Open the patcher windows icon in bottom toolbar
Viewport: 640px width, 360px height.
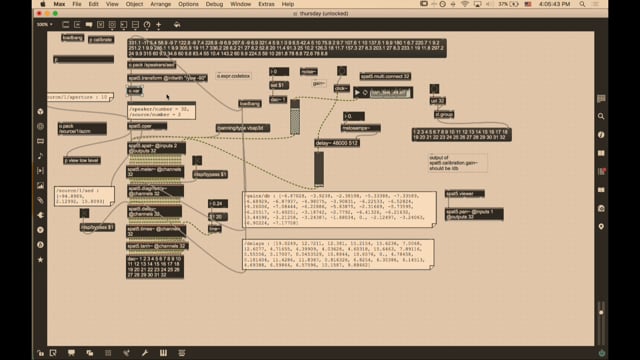click(90, 353)
